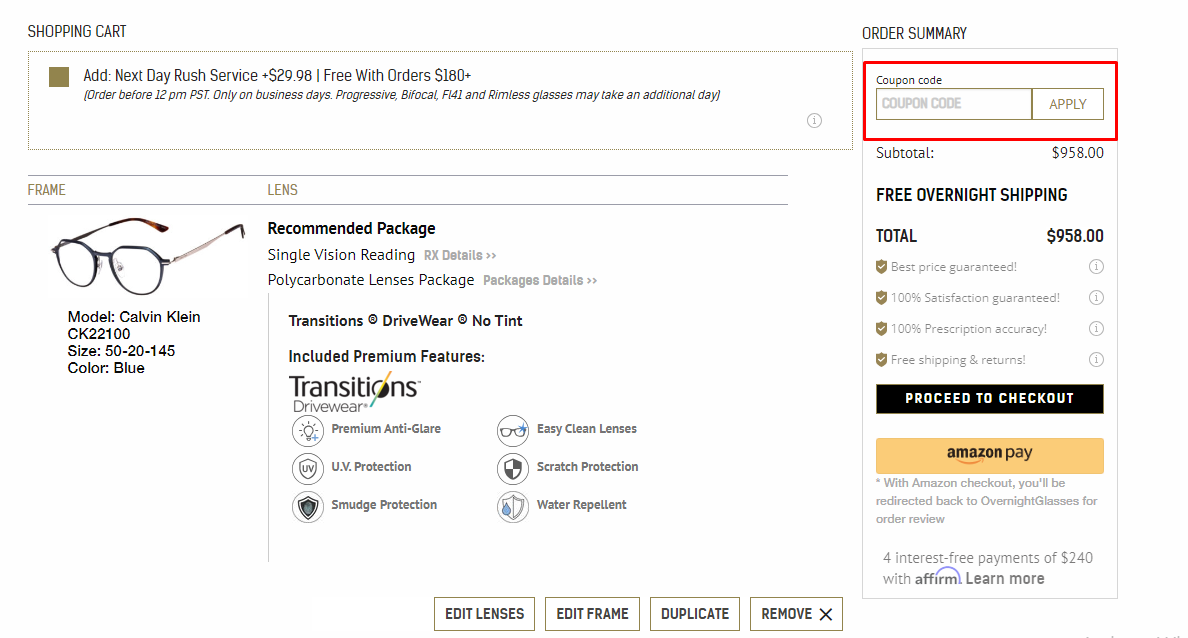Image resolution: width=1188 pixels, height=638 pixels.
Task: Apply the coupon code
Action: pos(1068,104)
